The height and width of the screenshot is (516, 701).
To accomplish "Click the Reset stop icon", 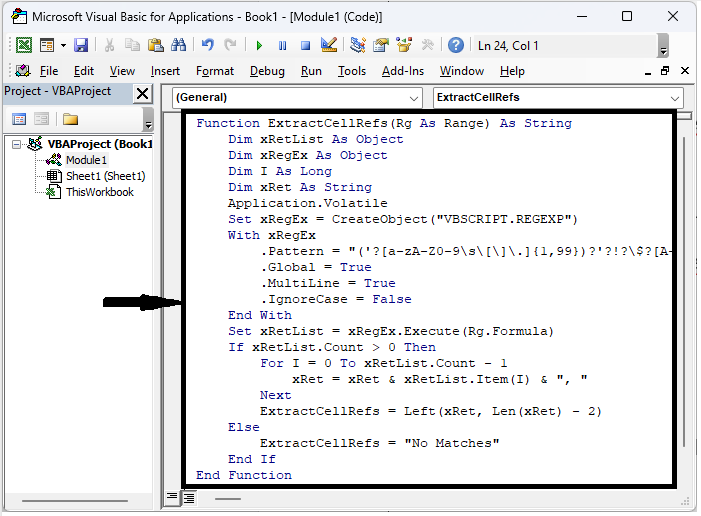I will [305, 45].
